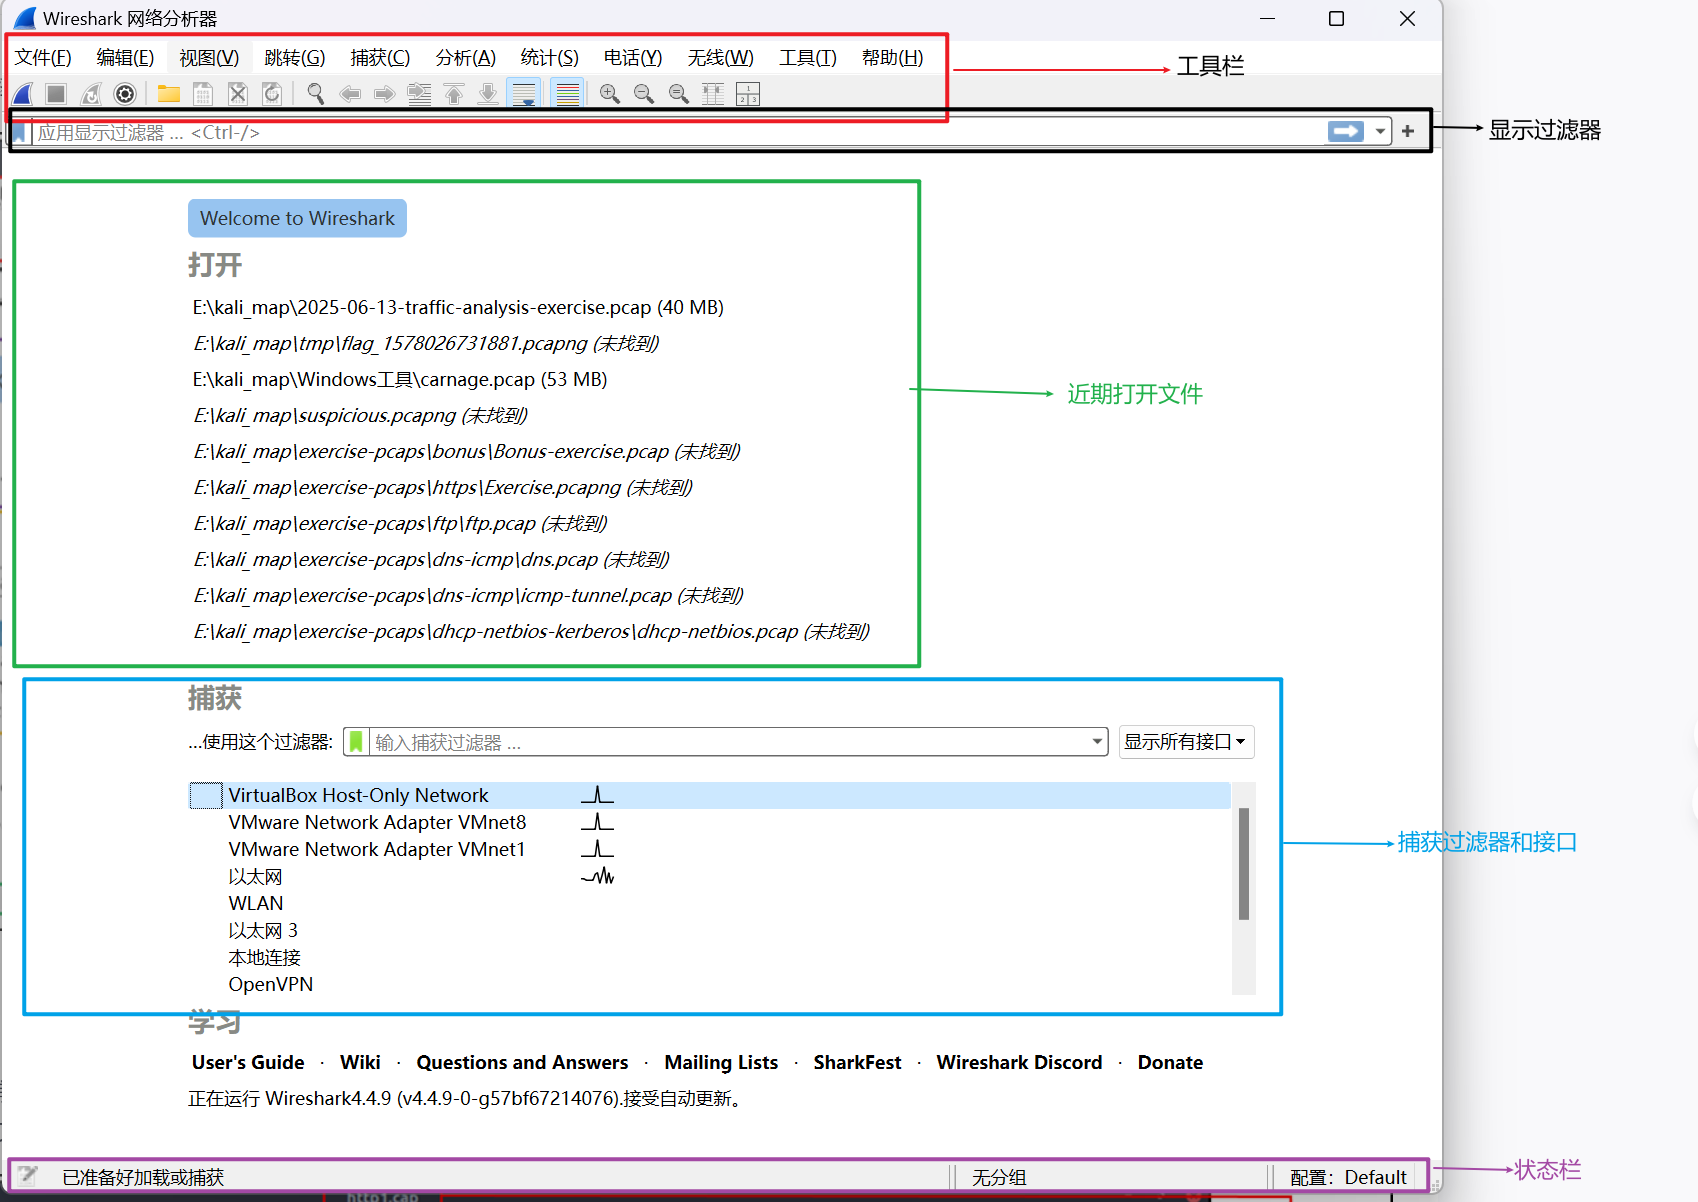Expand the capture filter history dropdown
Screen dimensions: 1698x1202
[x=1098, y=742]
